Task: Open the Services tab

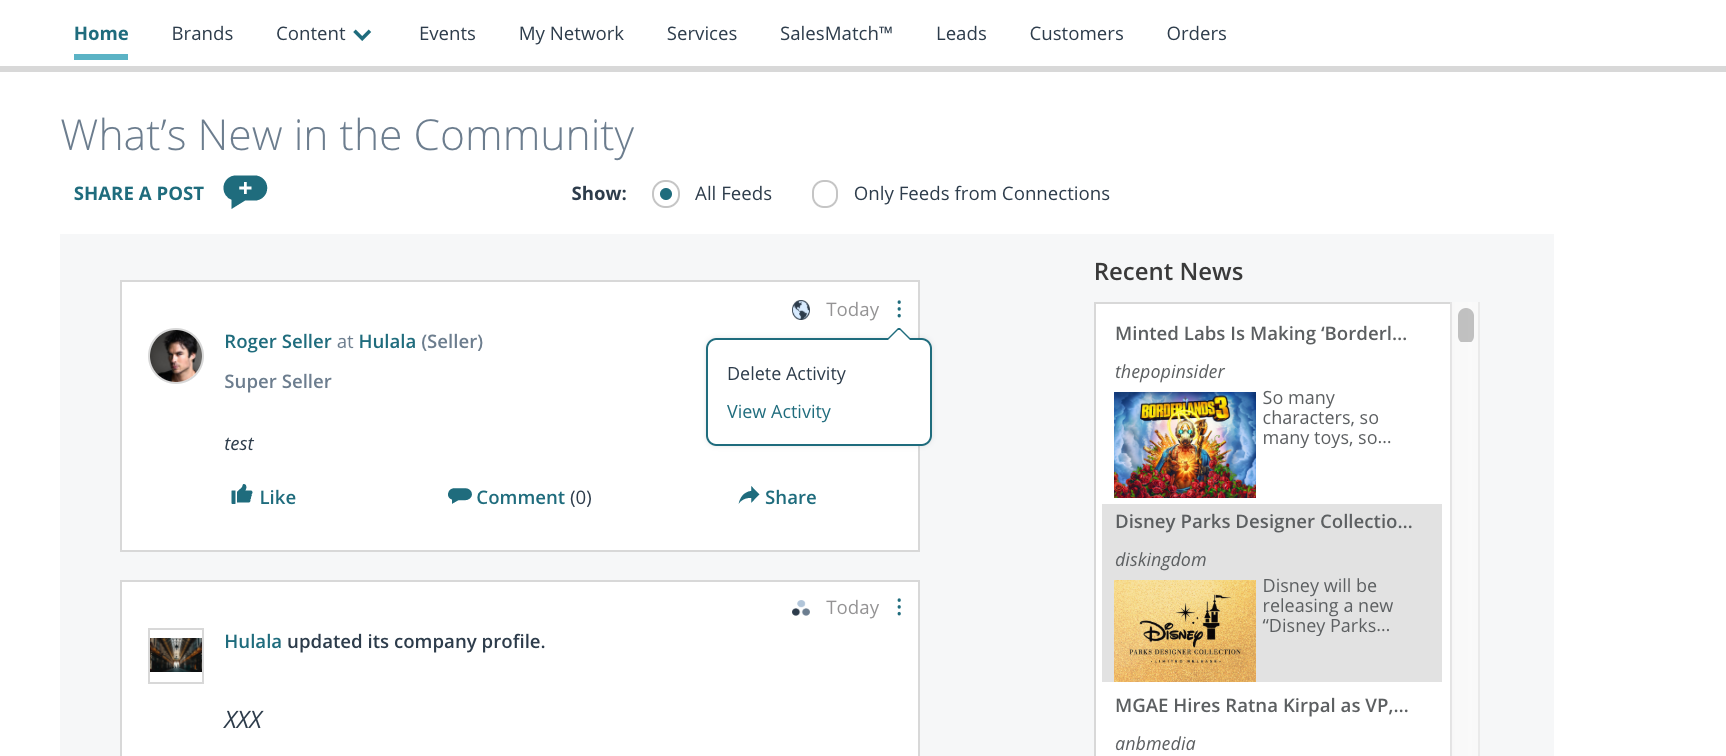Action: pyautogui.click(x=702, y=34)
